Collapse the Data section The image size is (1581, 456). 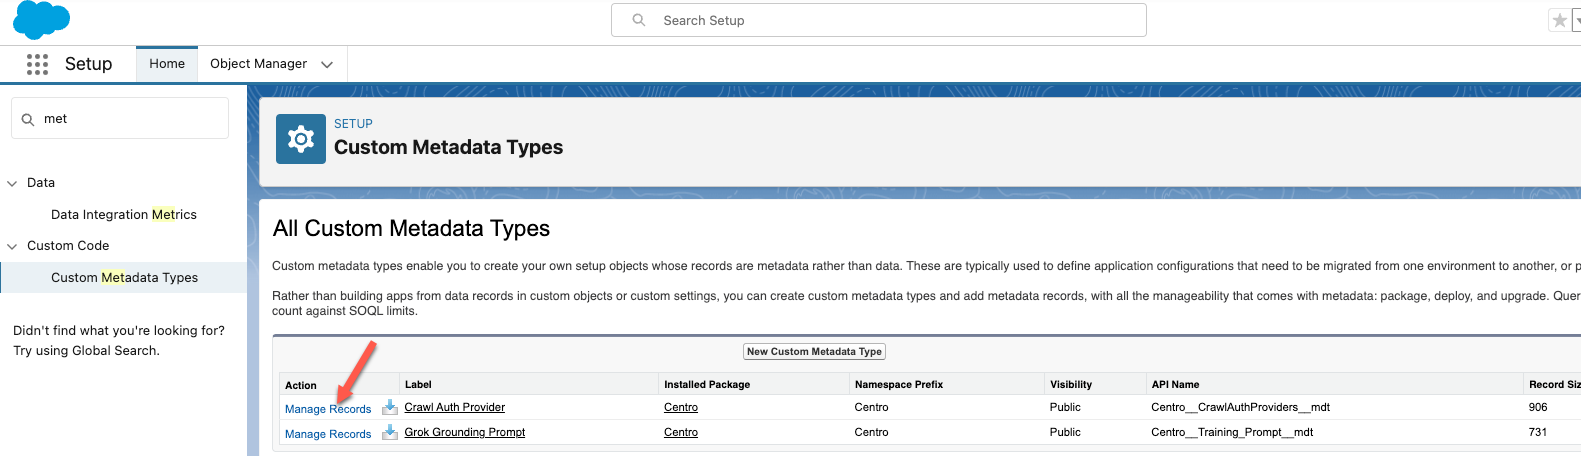click(12, 183)
